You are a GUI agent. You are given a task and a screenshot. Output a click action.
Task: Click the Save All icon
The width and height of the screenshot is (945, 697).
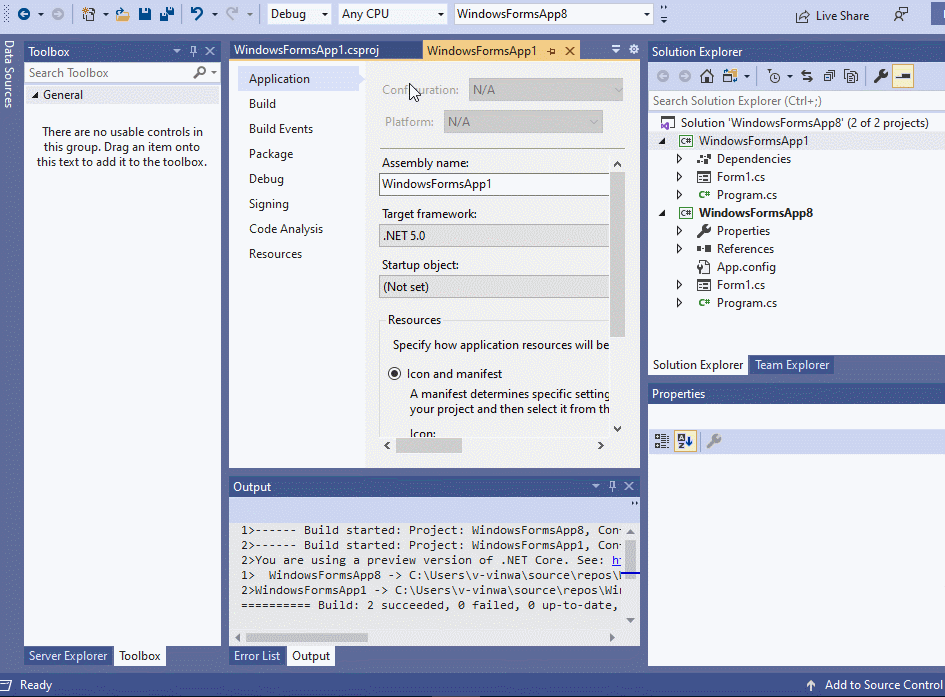coord(167,14)
